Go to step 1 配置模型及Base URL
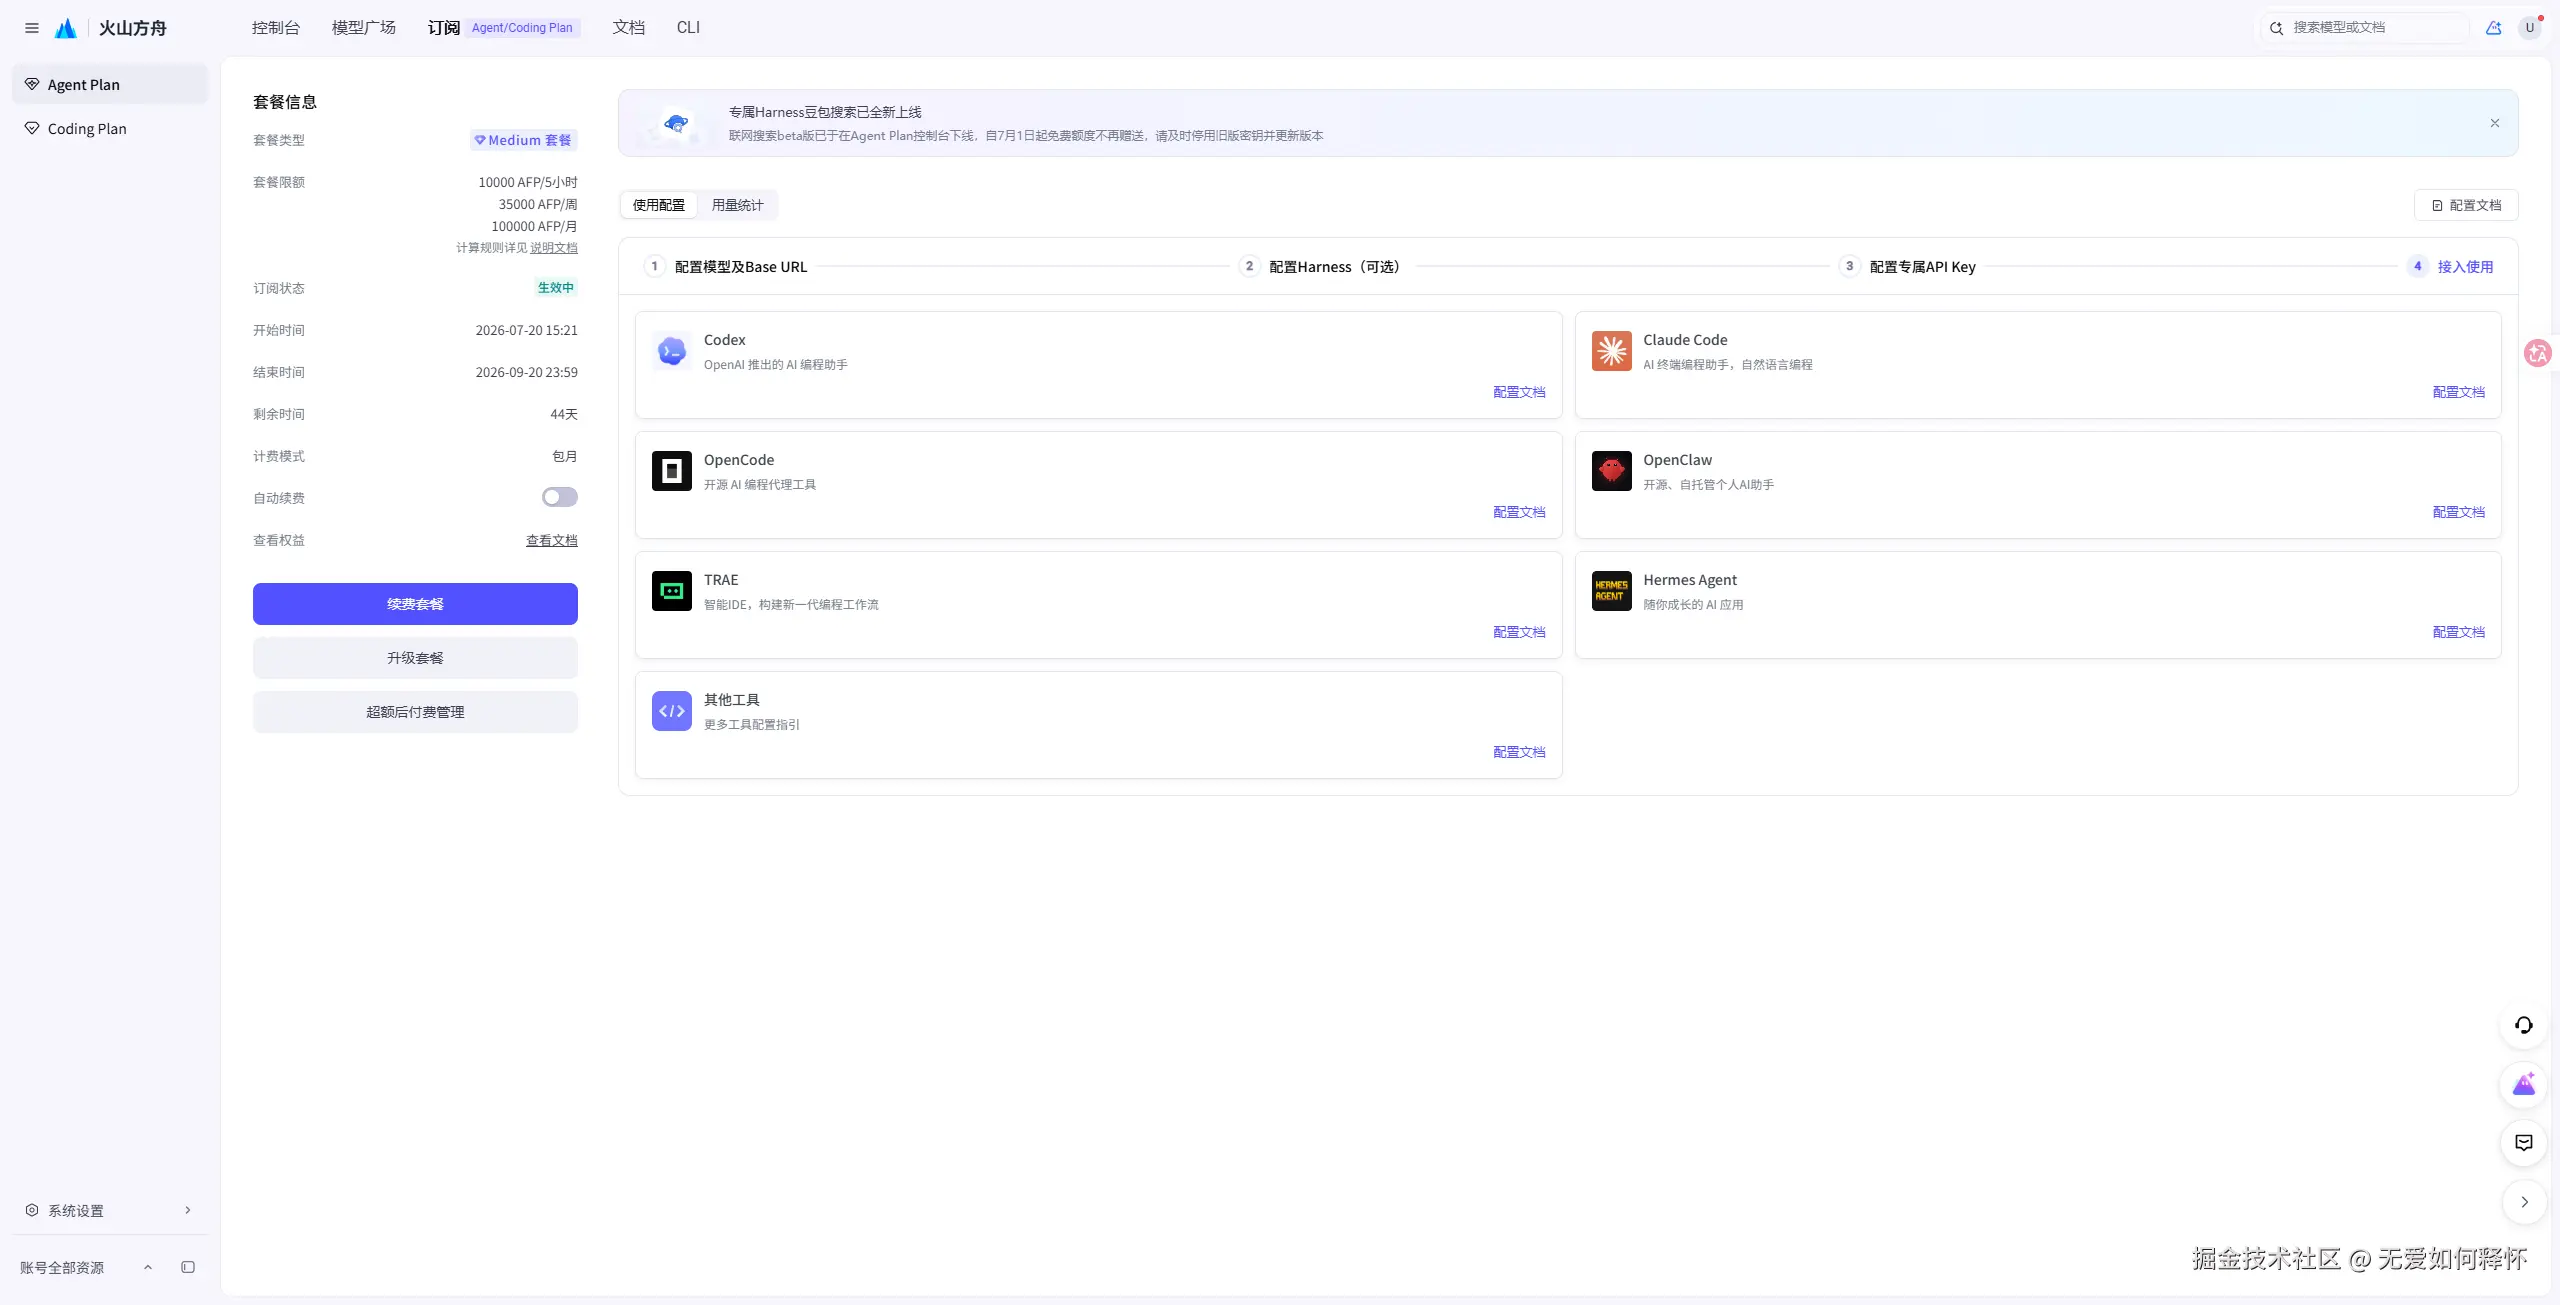Viewport: 2560px width, 1305px height. tap(726, 267)
